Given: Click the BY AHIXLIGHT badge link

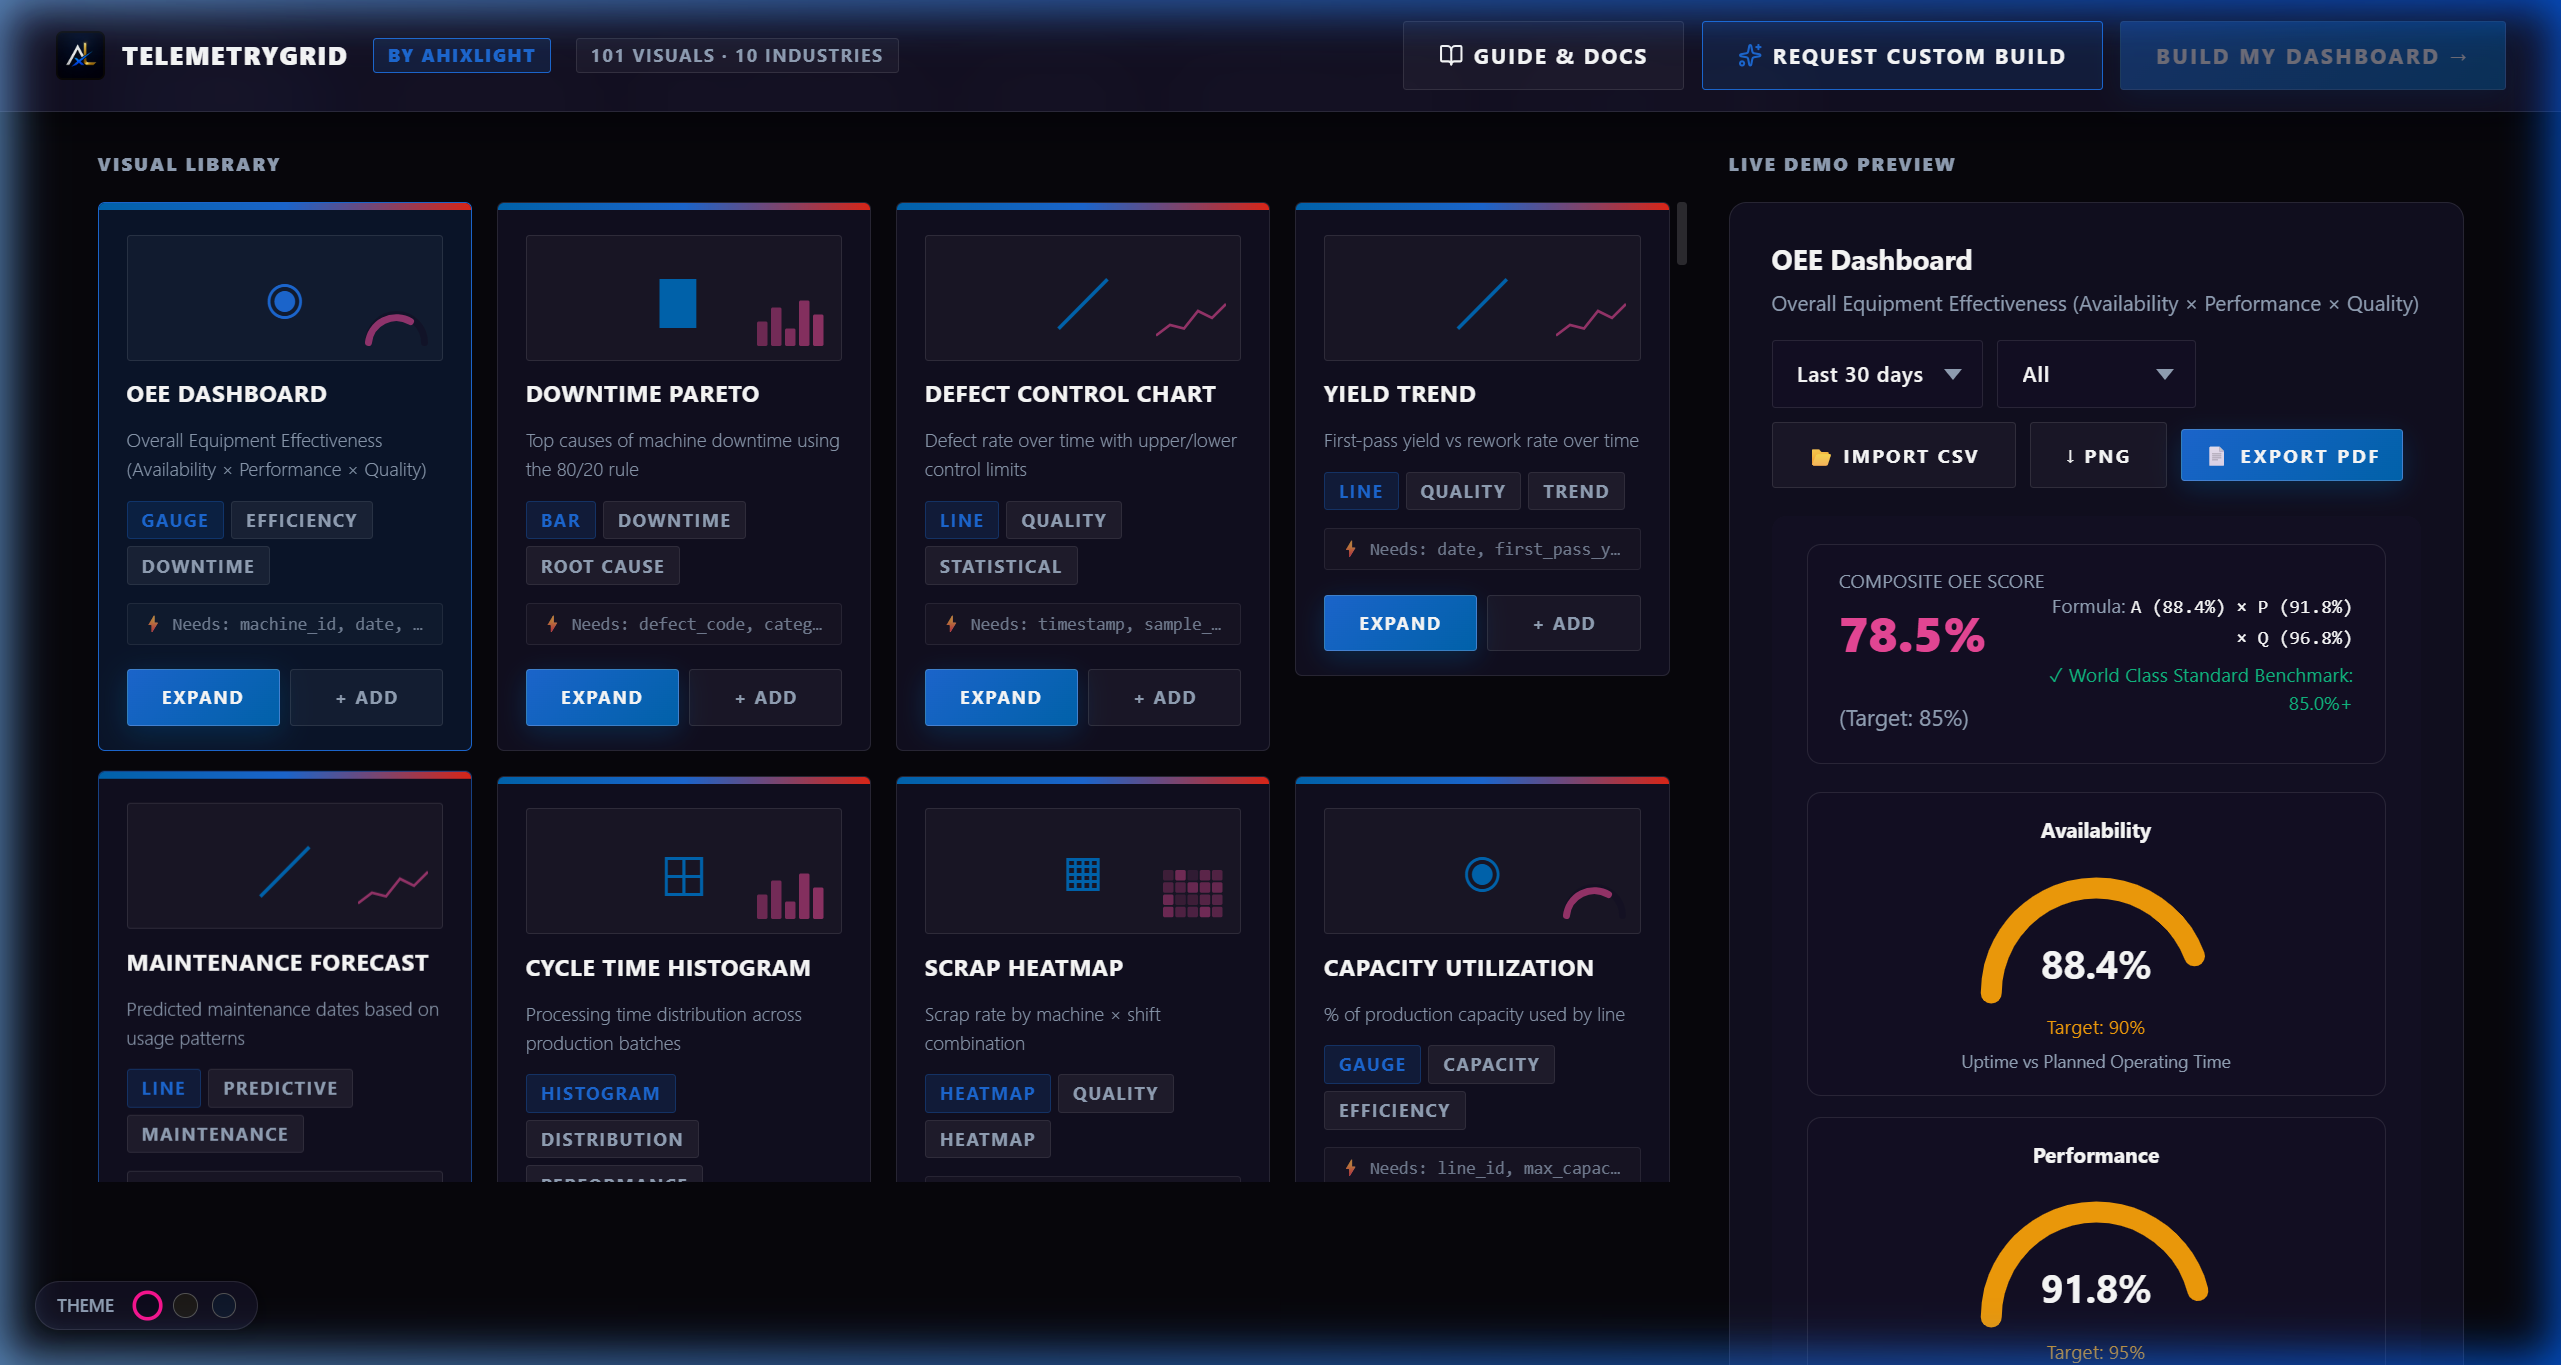Looking at the screenshot, I should tap(461, 55).
